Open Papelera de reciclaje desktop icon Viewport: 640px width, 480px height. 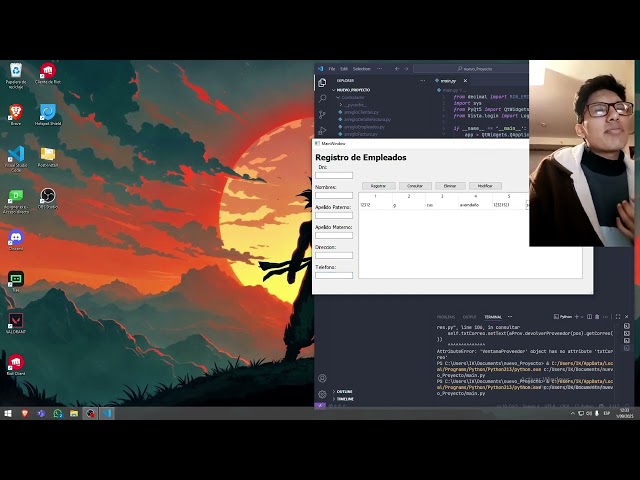[x=16, y=76]
